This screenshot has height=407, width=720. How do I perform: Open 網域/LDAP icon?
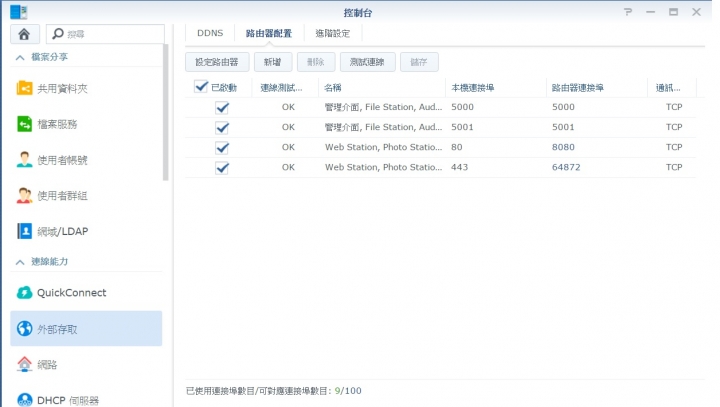point(24,231)
